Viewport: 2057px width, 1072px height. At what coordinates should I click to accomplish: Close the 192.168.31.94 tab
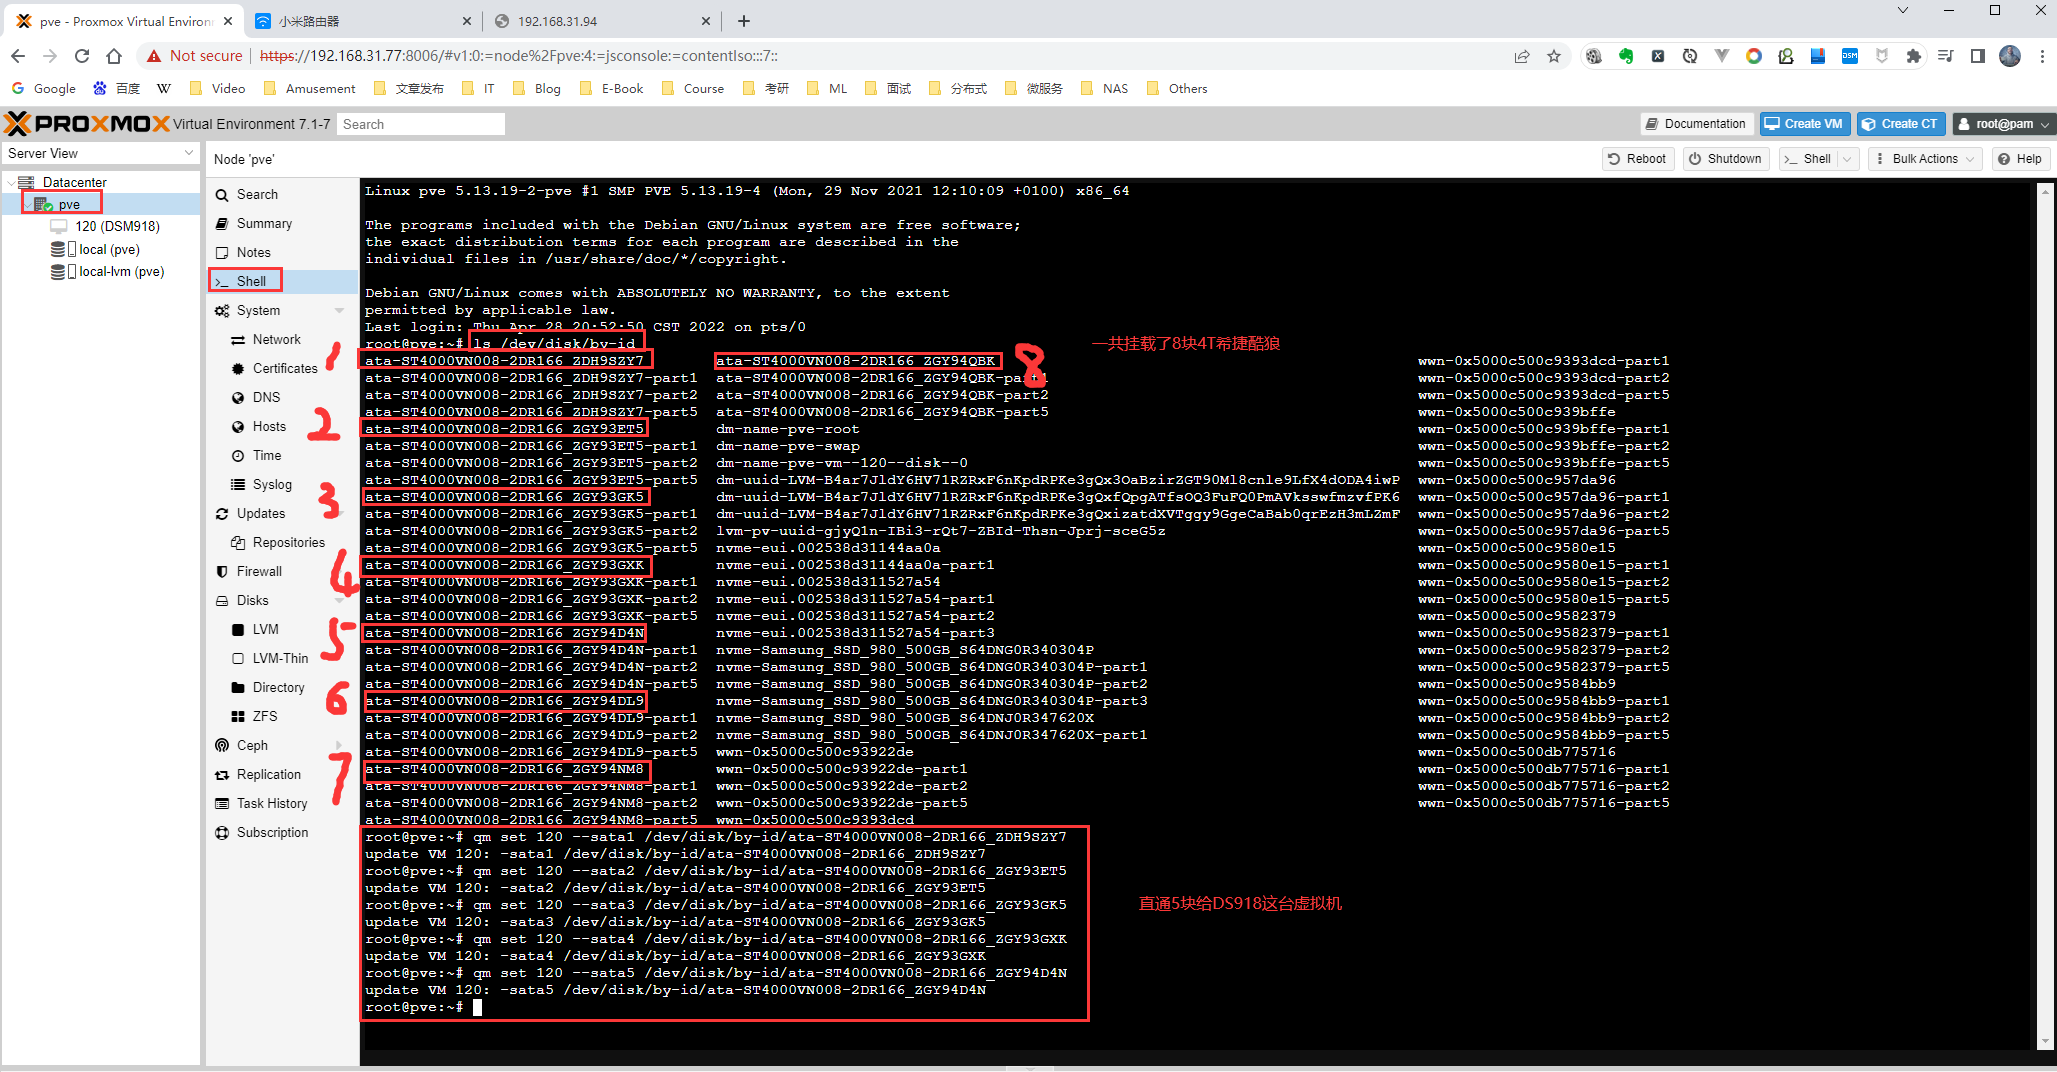(x=706, y=21)
